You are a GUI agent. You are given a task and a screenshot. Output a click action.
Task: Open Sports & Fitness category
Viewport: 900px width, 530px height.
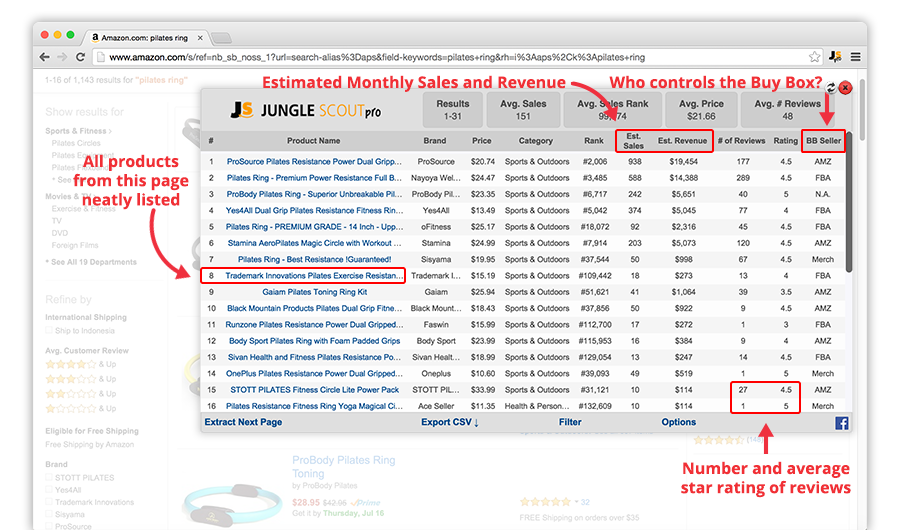[77, 131]
